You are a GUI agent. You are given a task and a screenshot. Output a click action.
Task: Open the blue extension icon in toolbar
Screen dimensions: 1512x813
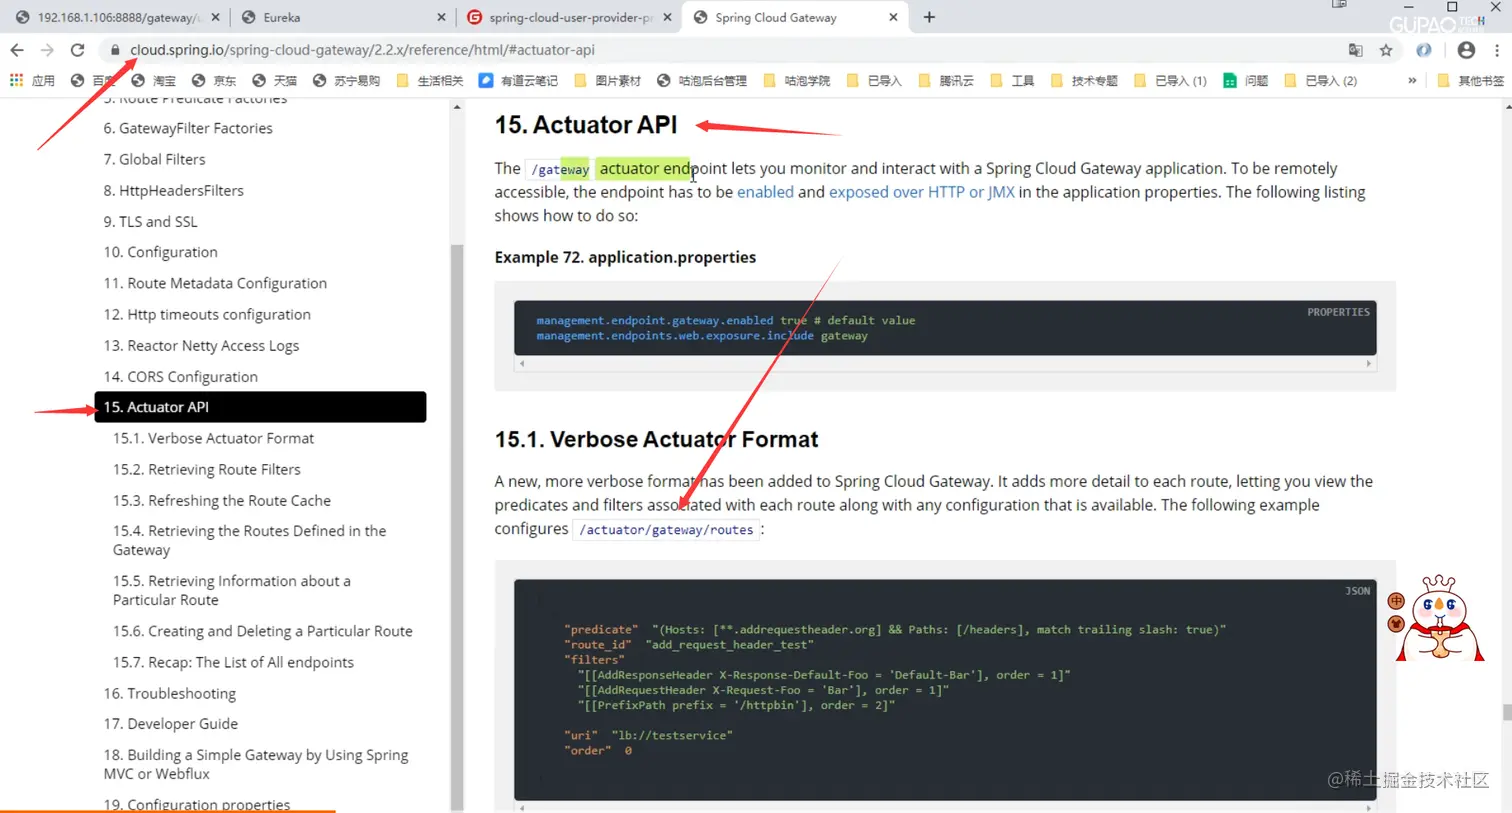click(x=1423, y=50)
